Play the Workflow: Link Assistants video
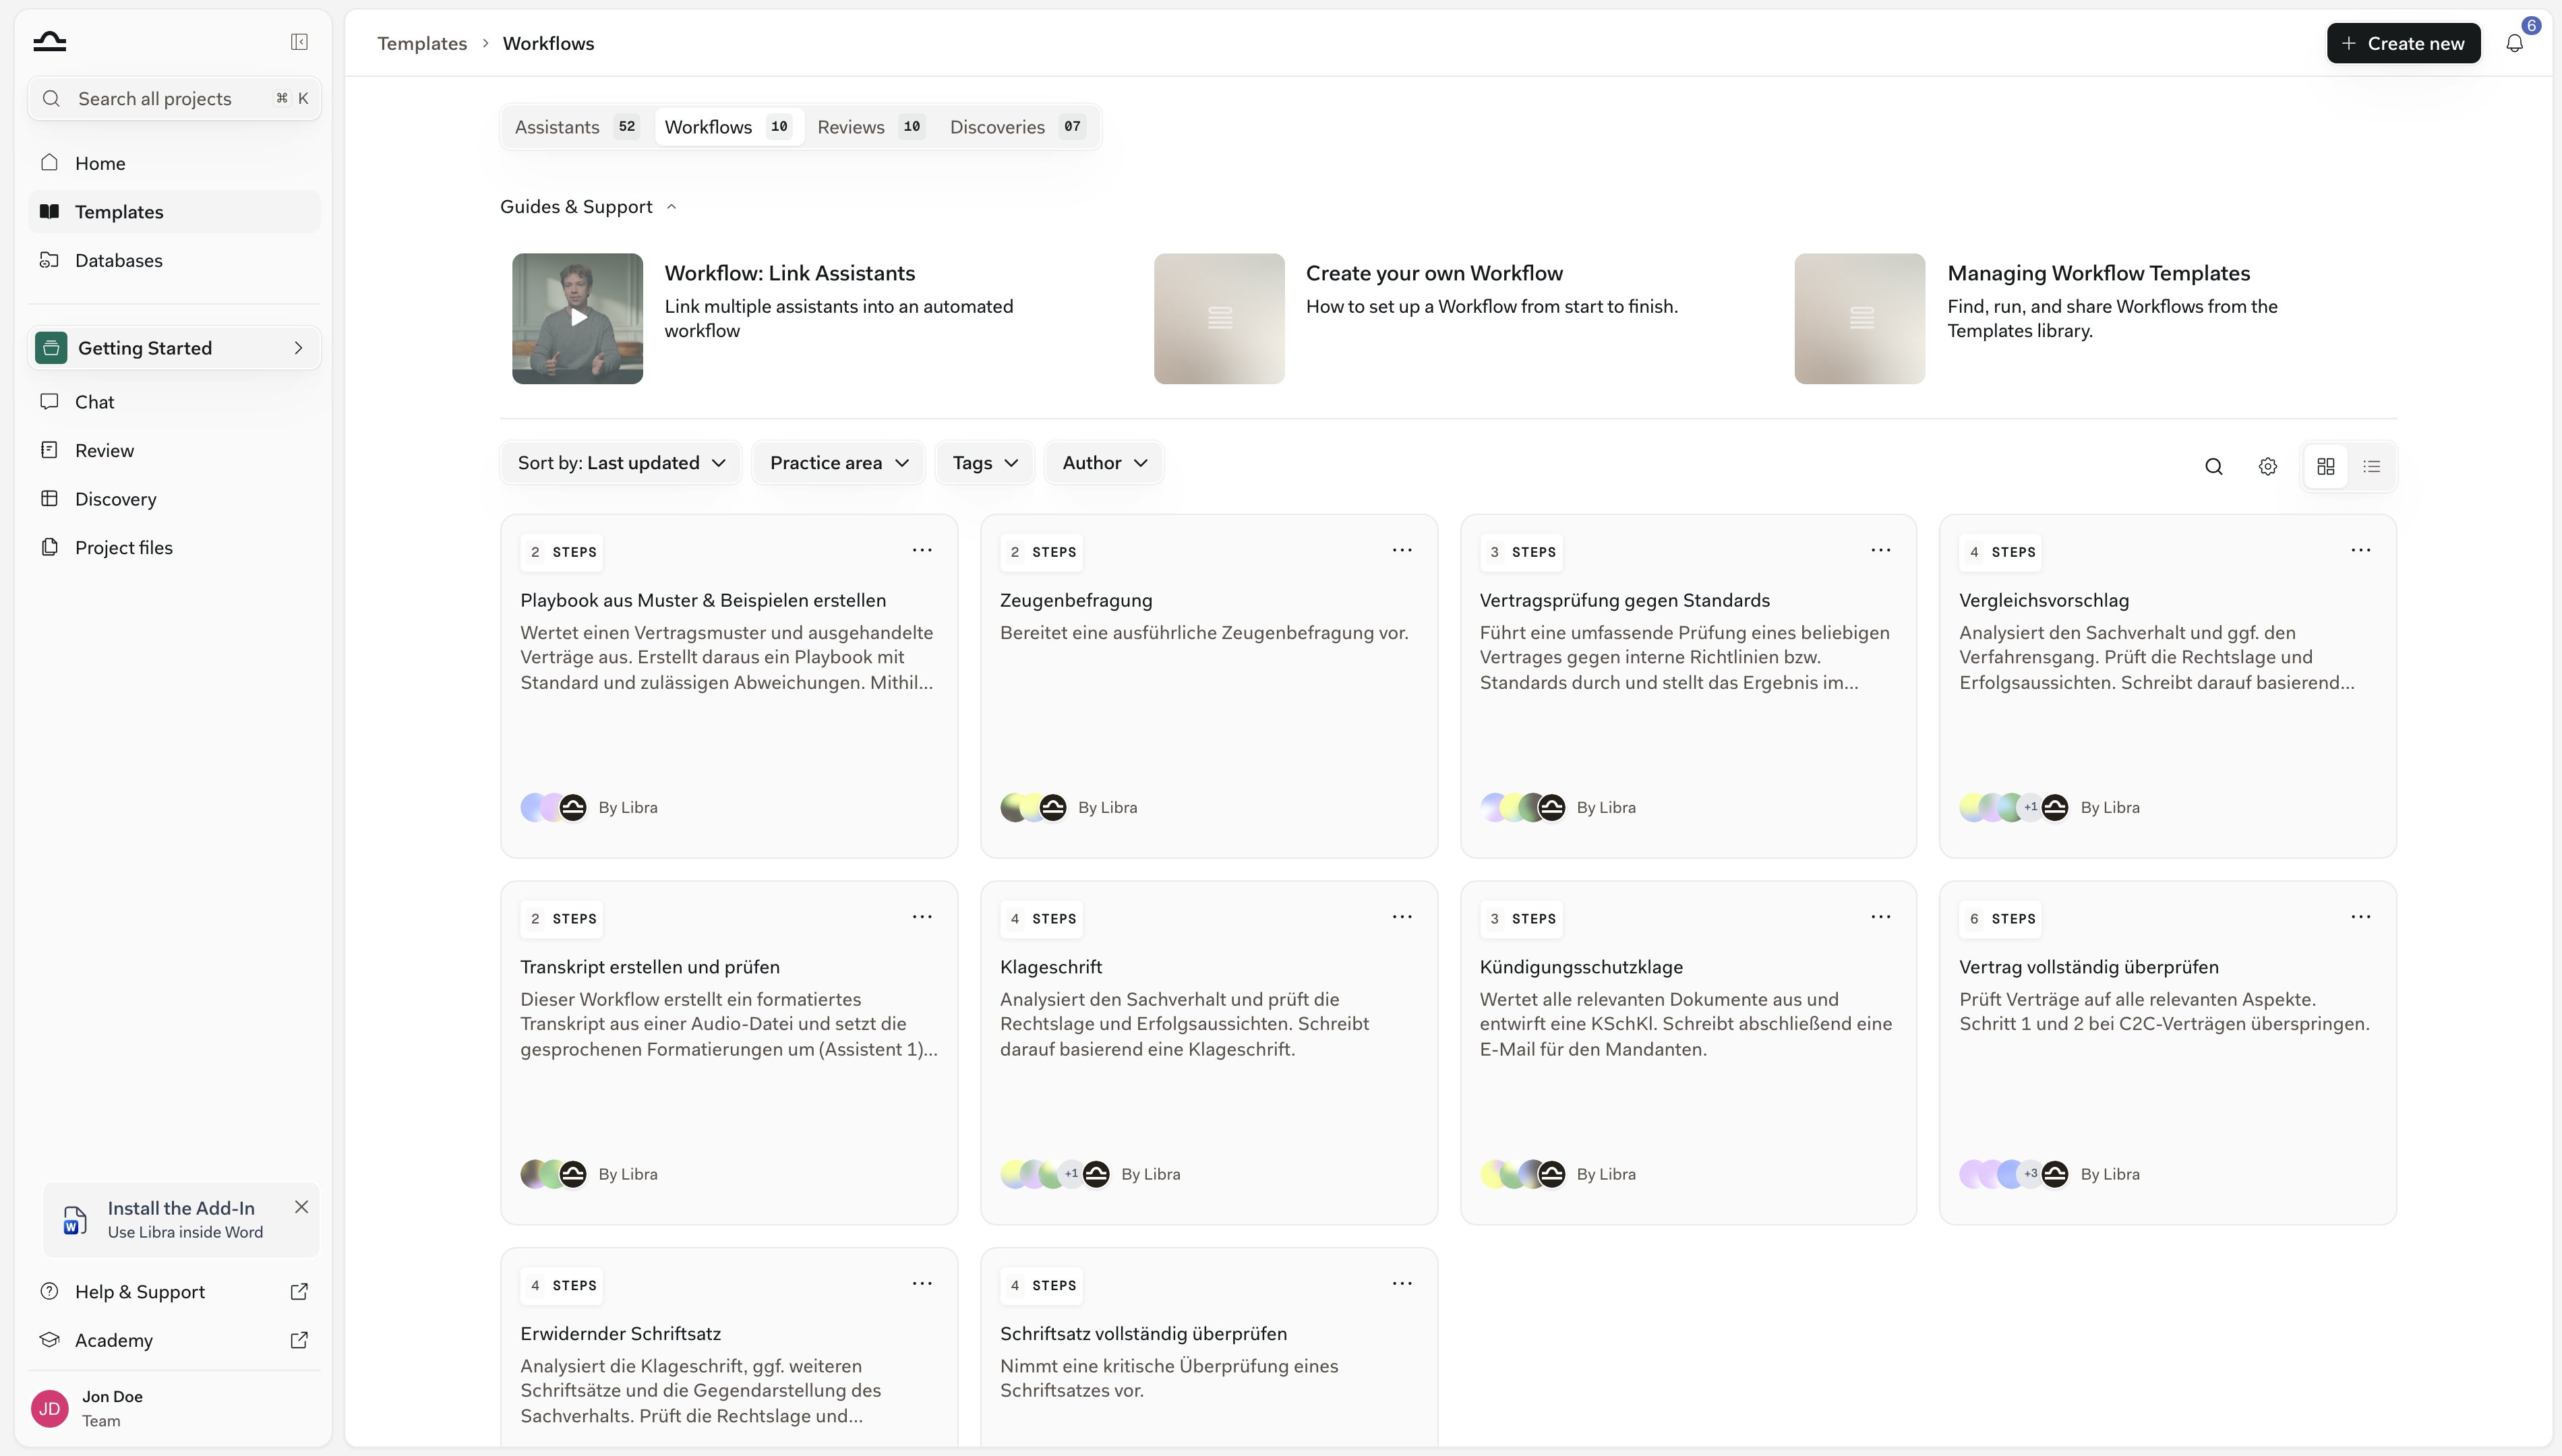The image size is (2562, 1456). [578, 318]
